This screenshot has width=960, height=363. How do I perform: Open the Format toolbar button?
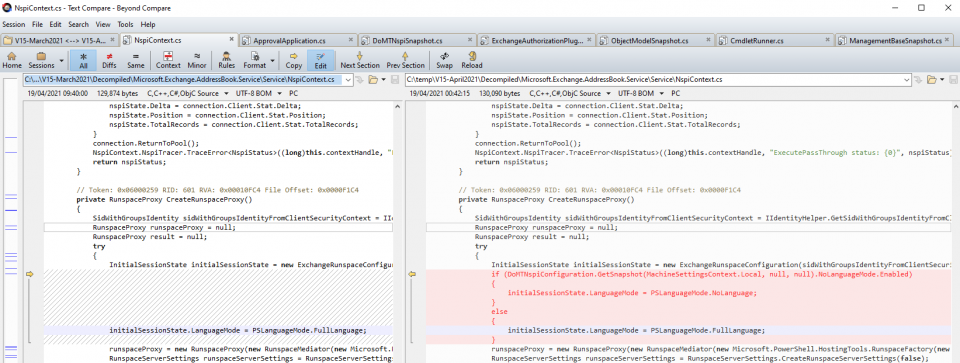pyautogui.click(x=254, y=60)
